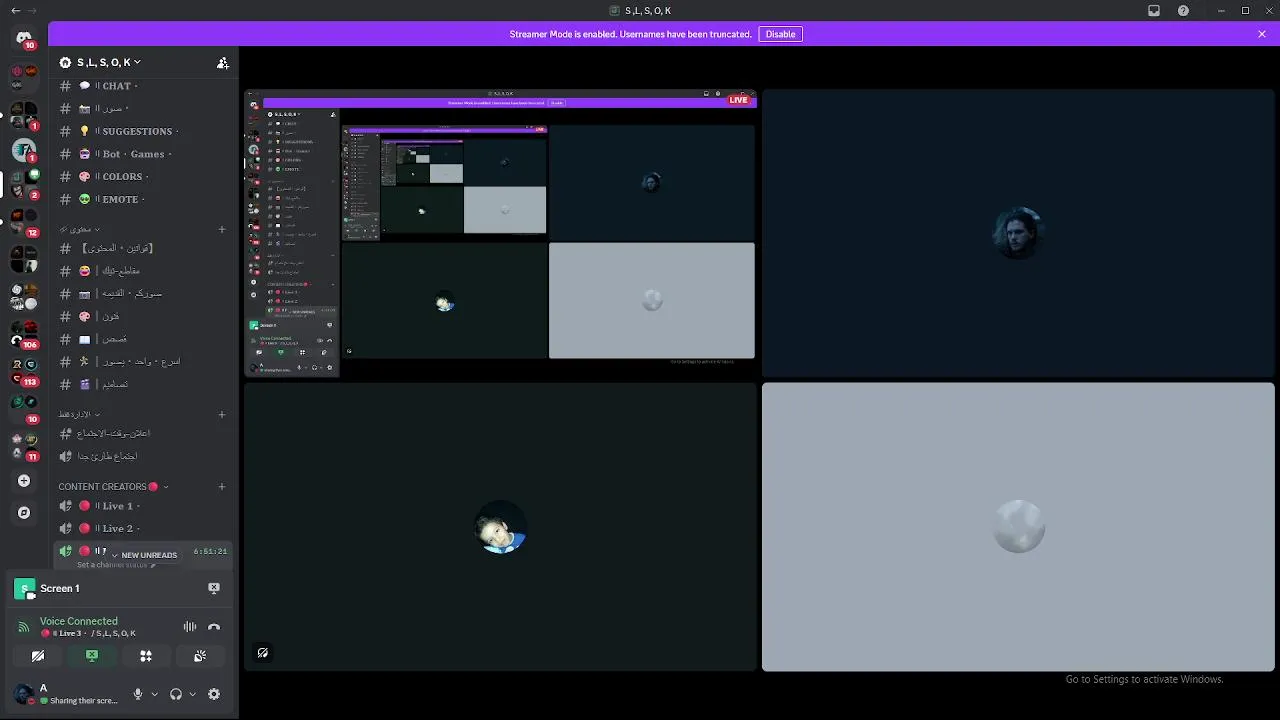Viewport: 1280px width, 720px height.
Task: Click the Add a Server plus icon
Action: click(x=24, y=481)
